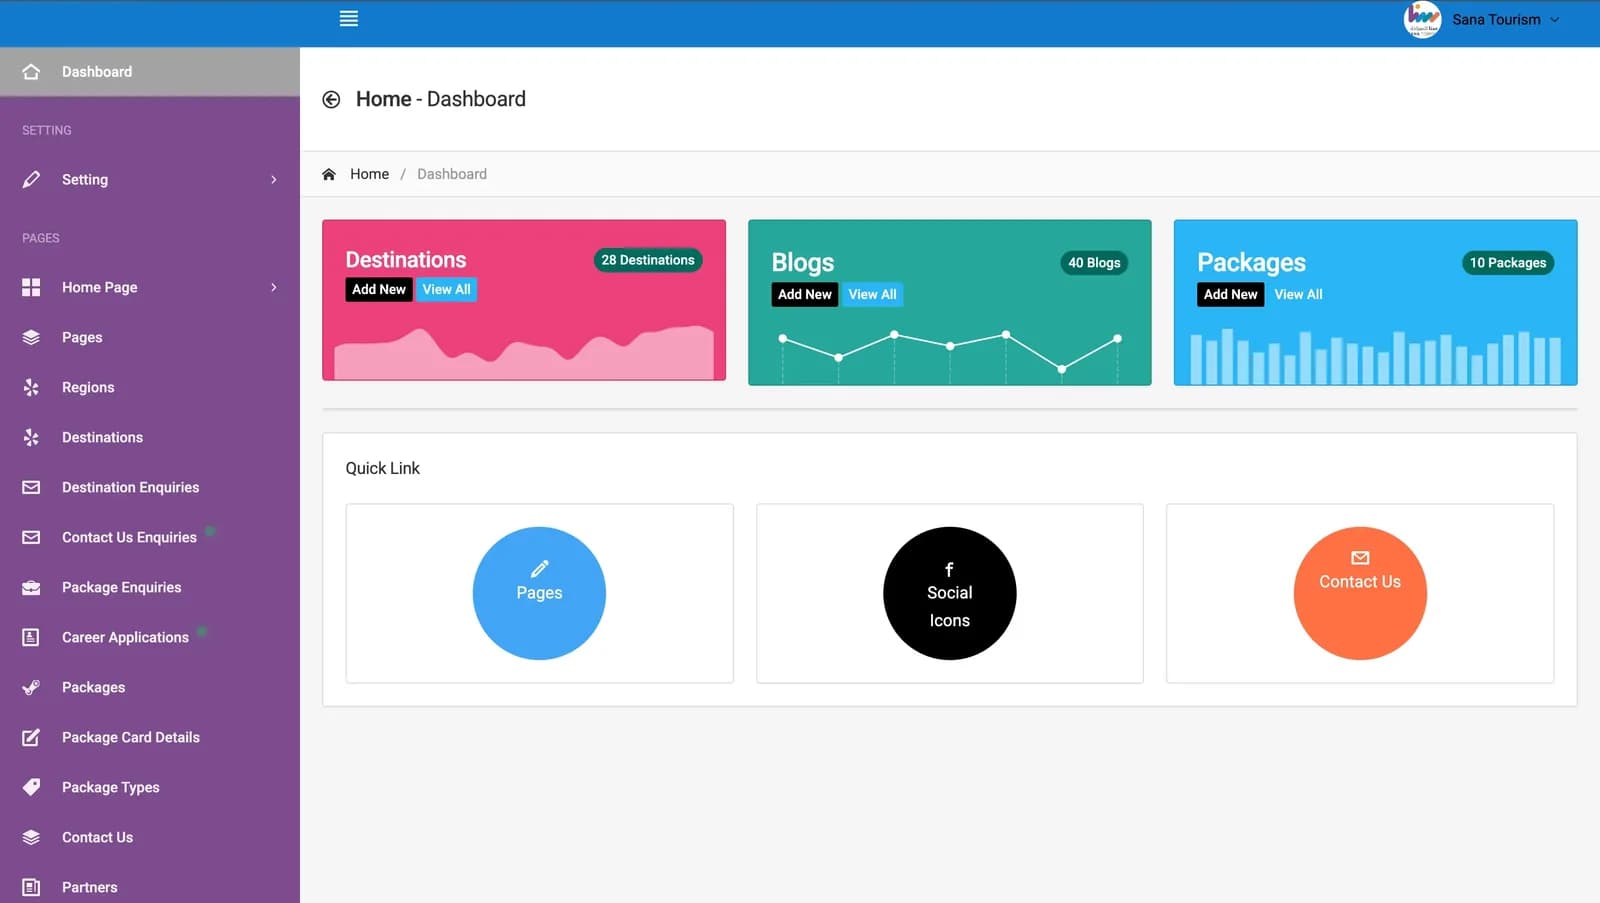
Task: Open Contact Us in the sidebar
Action: [x=150, y=837]
